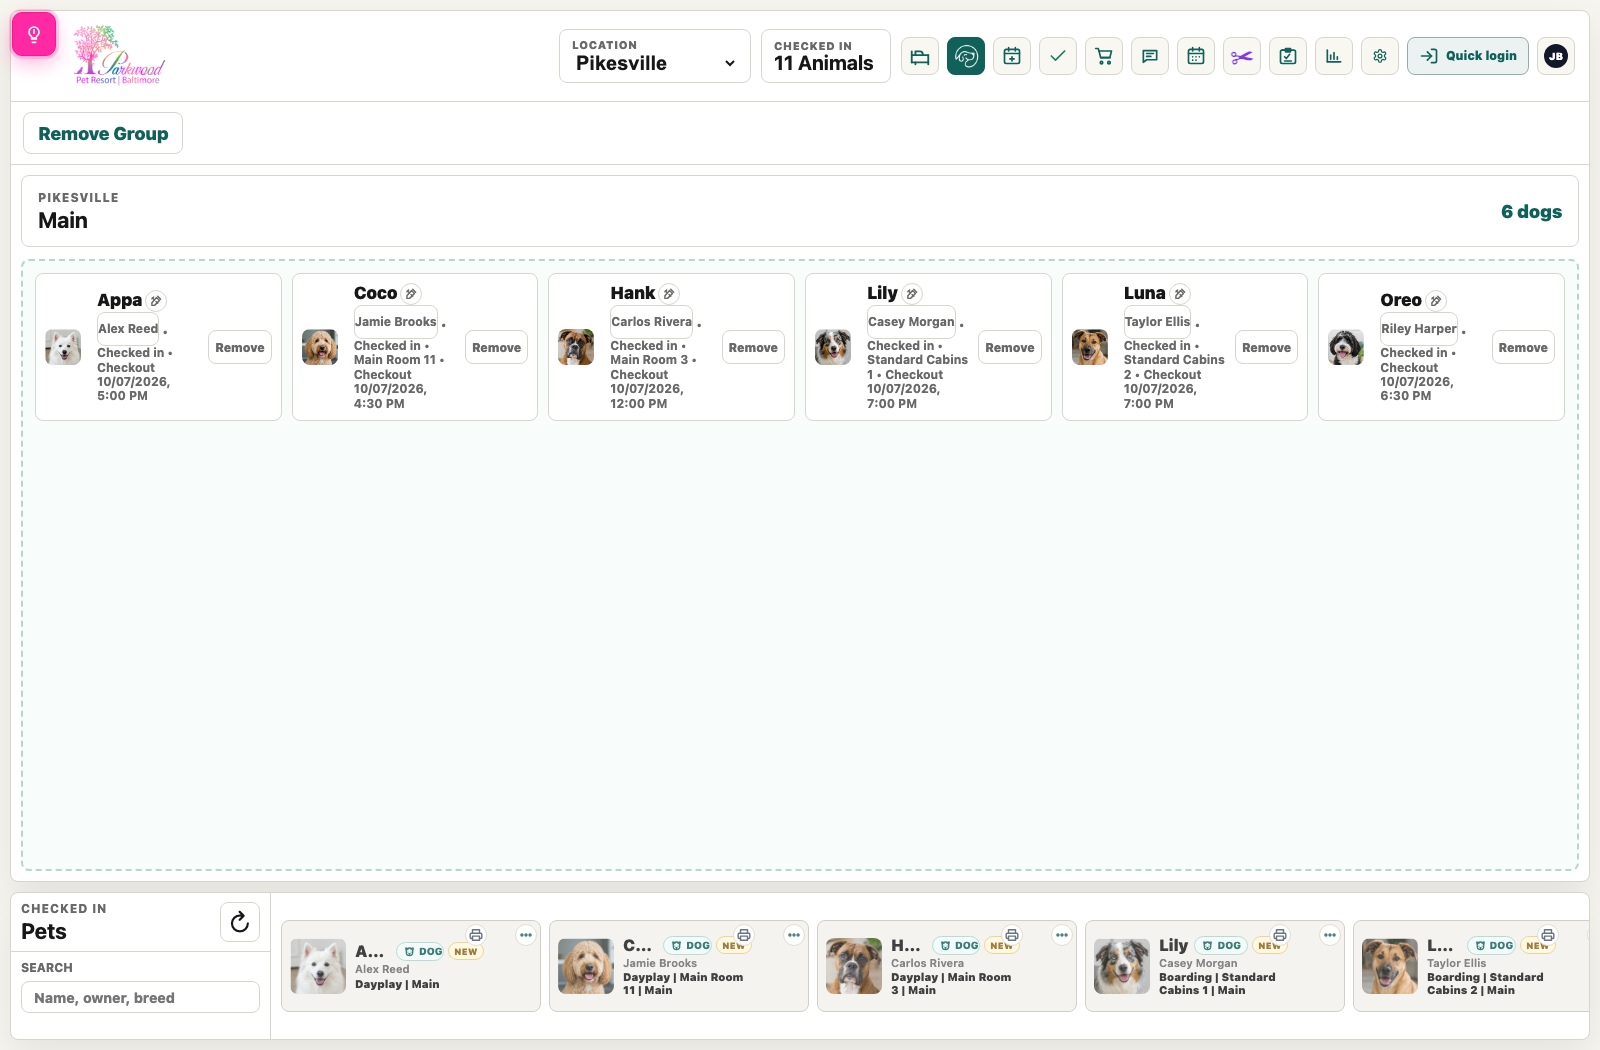
Task: Expand the Pikesville location dropdown
Action: click(655, 56)
